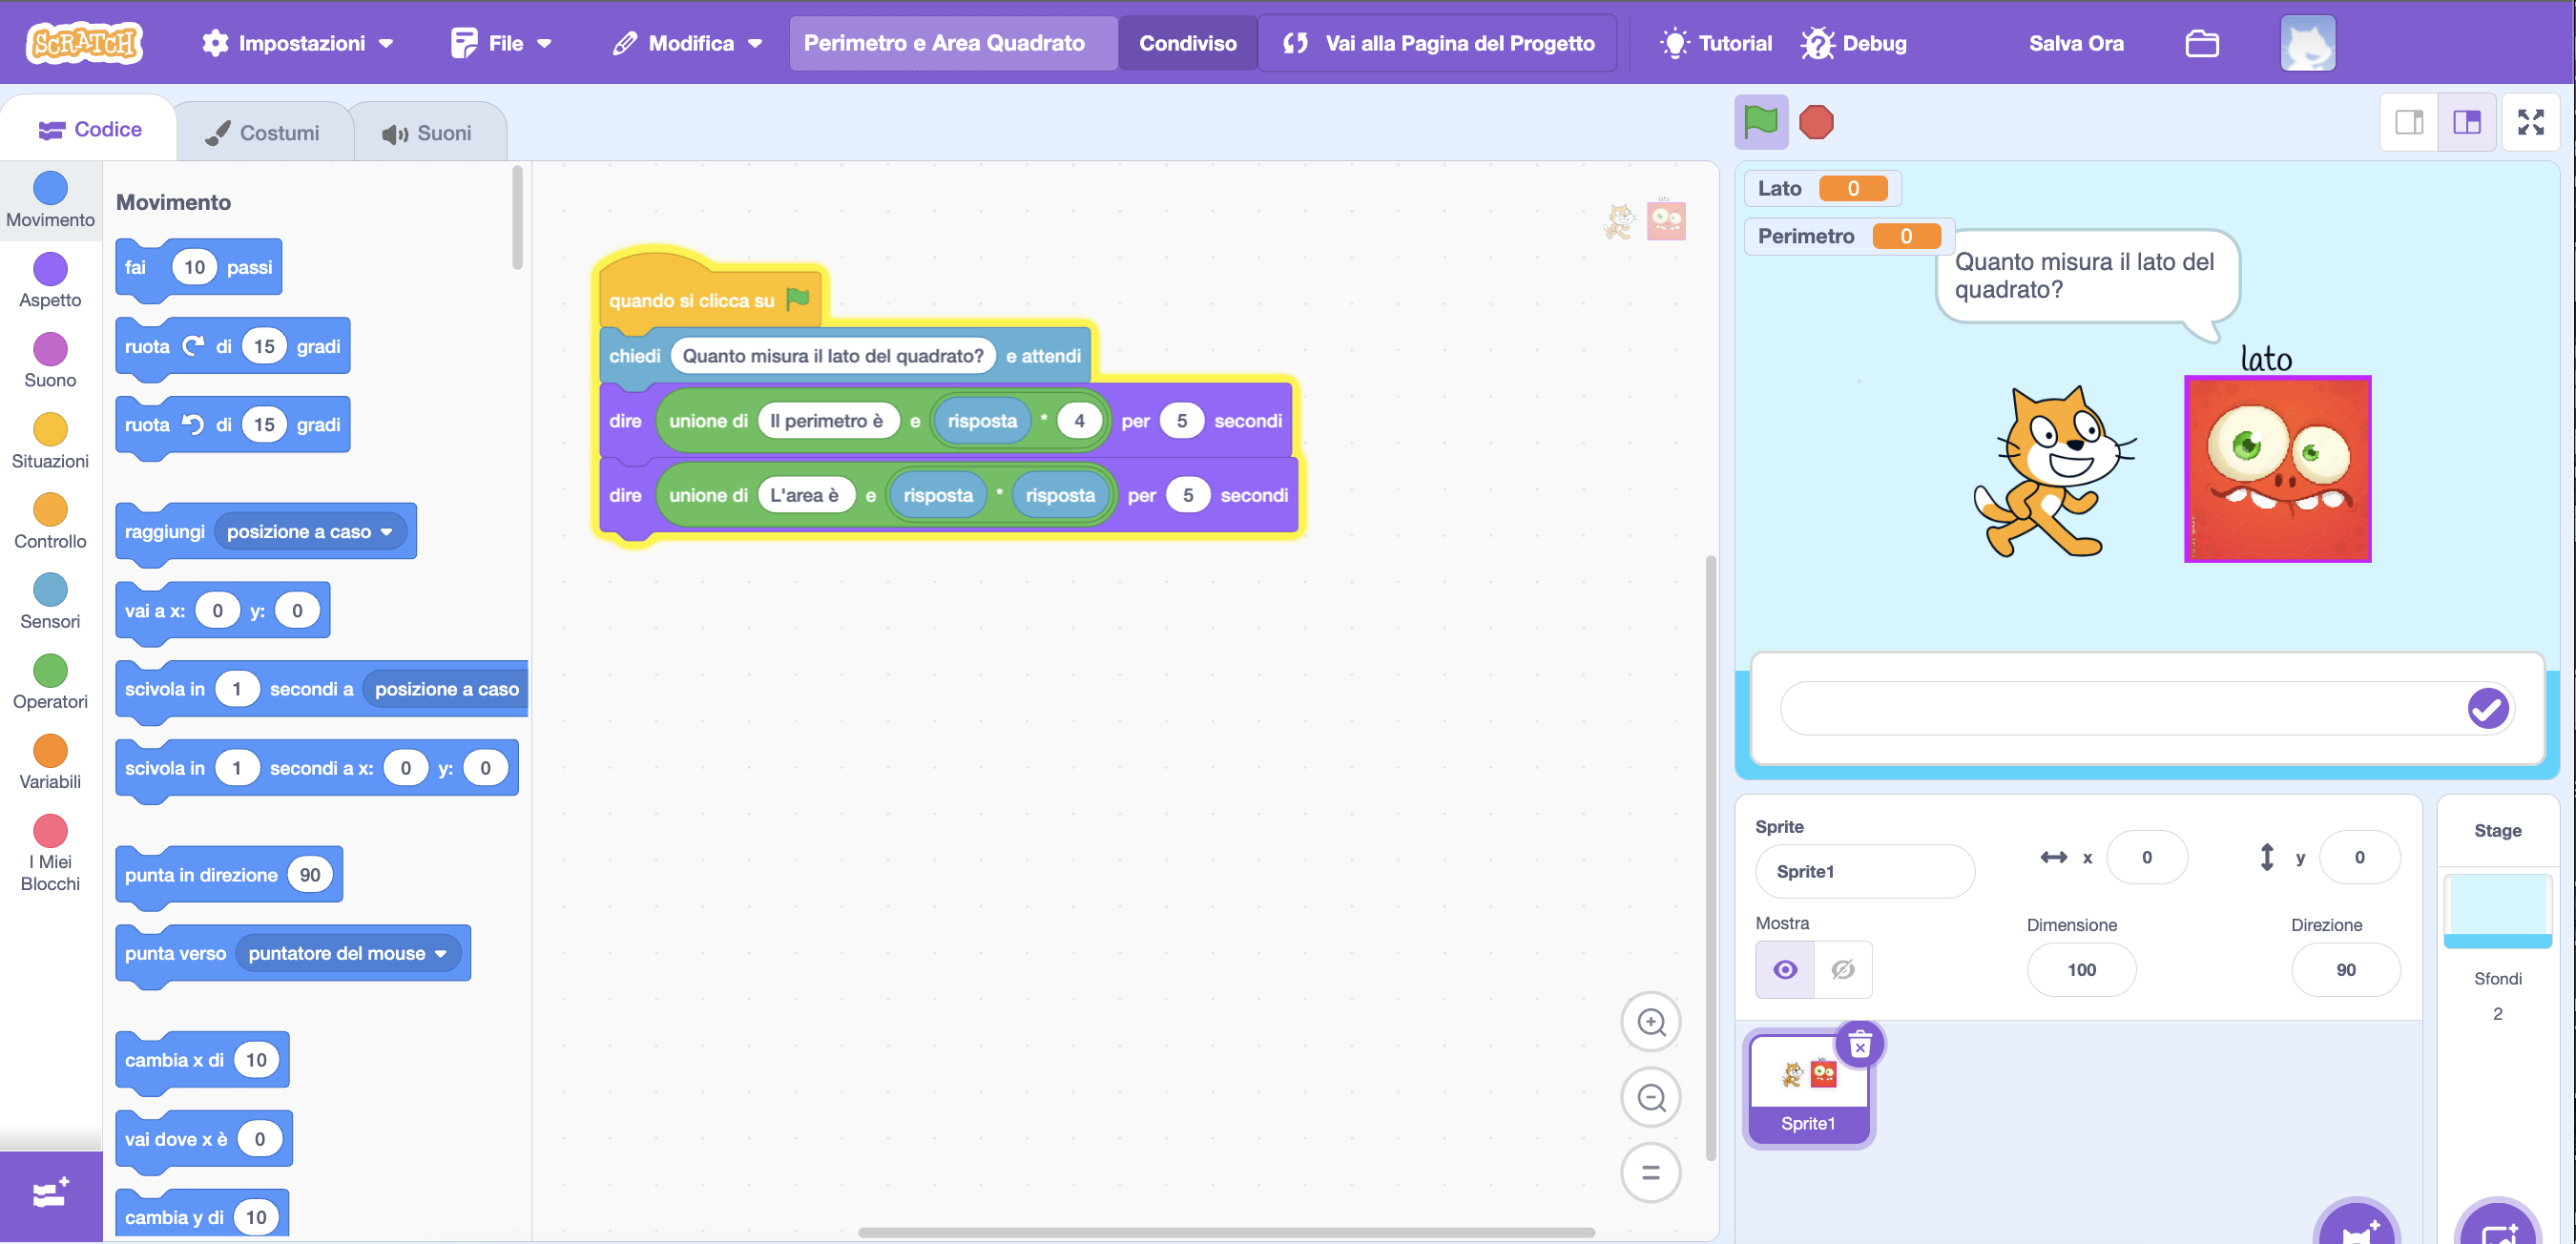Edit the Sprite1 name field
Screen dimensions: 2576x1244
(x=1864, y=871)
